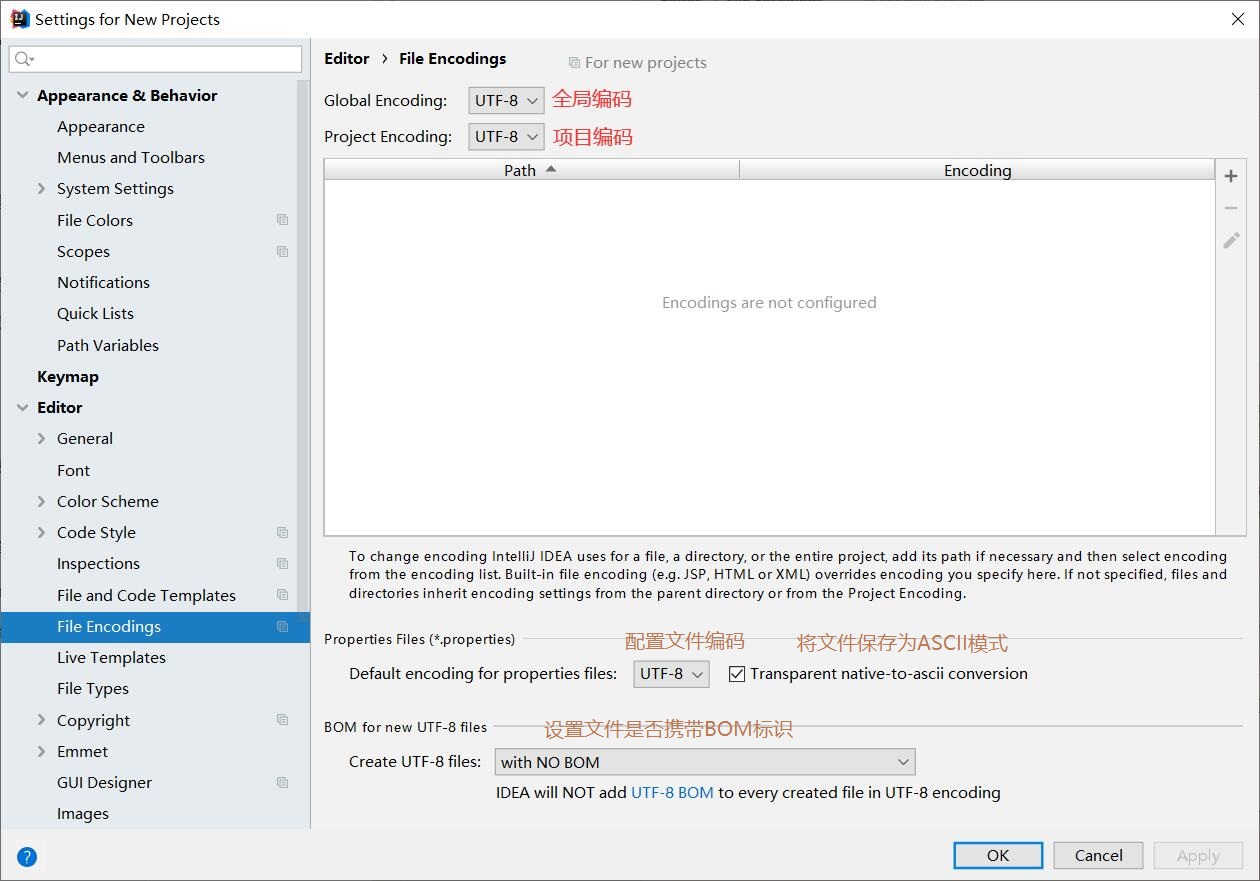
Task: Open the properties files default encoding dropdown
Action: coord(671,674)
